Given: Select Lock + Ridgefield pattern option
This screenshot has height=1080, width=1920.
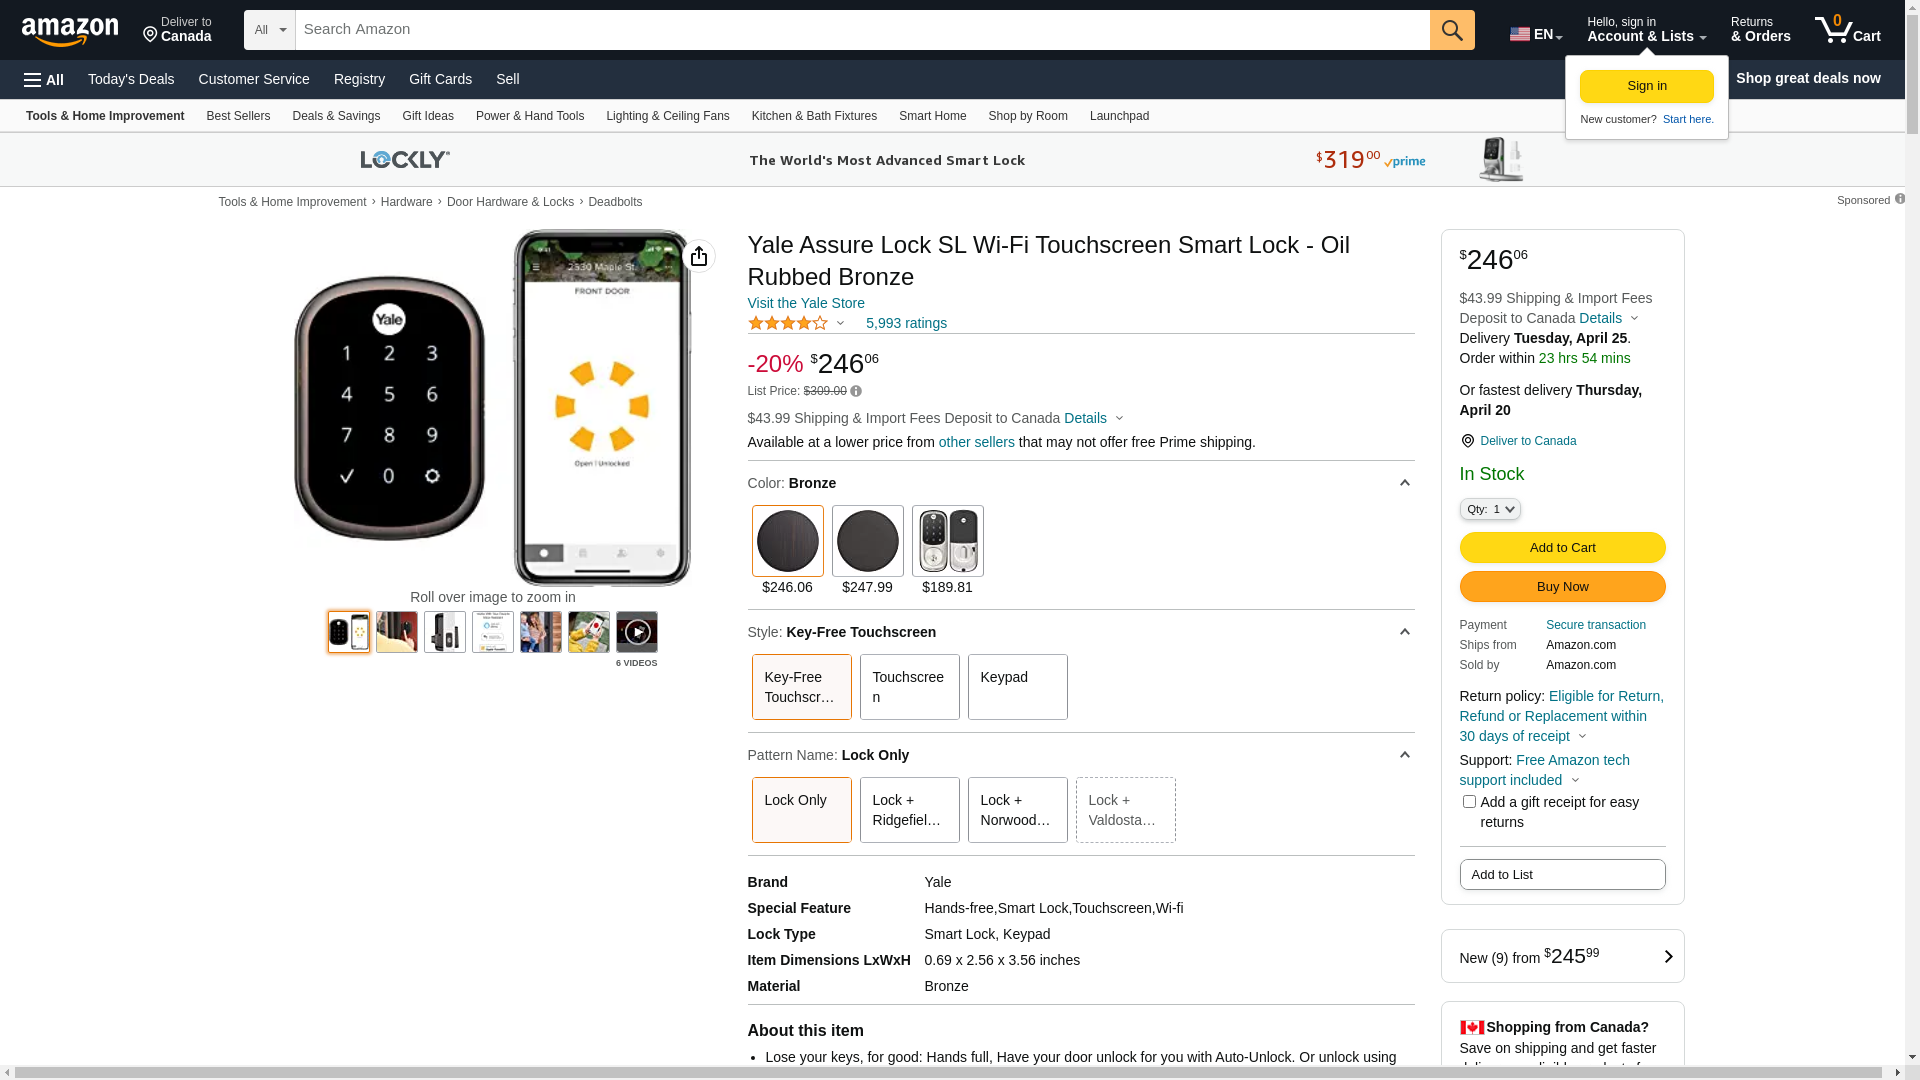Looking at the screenshot, I should [909, 810].
